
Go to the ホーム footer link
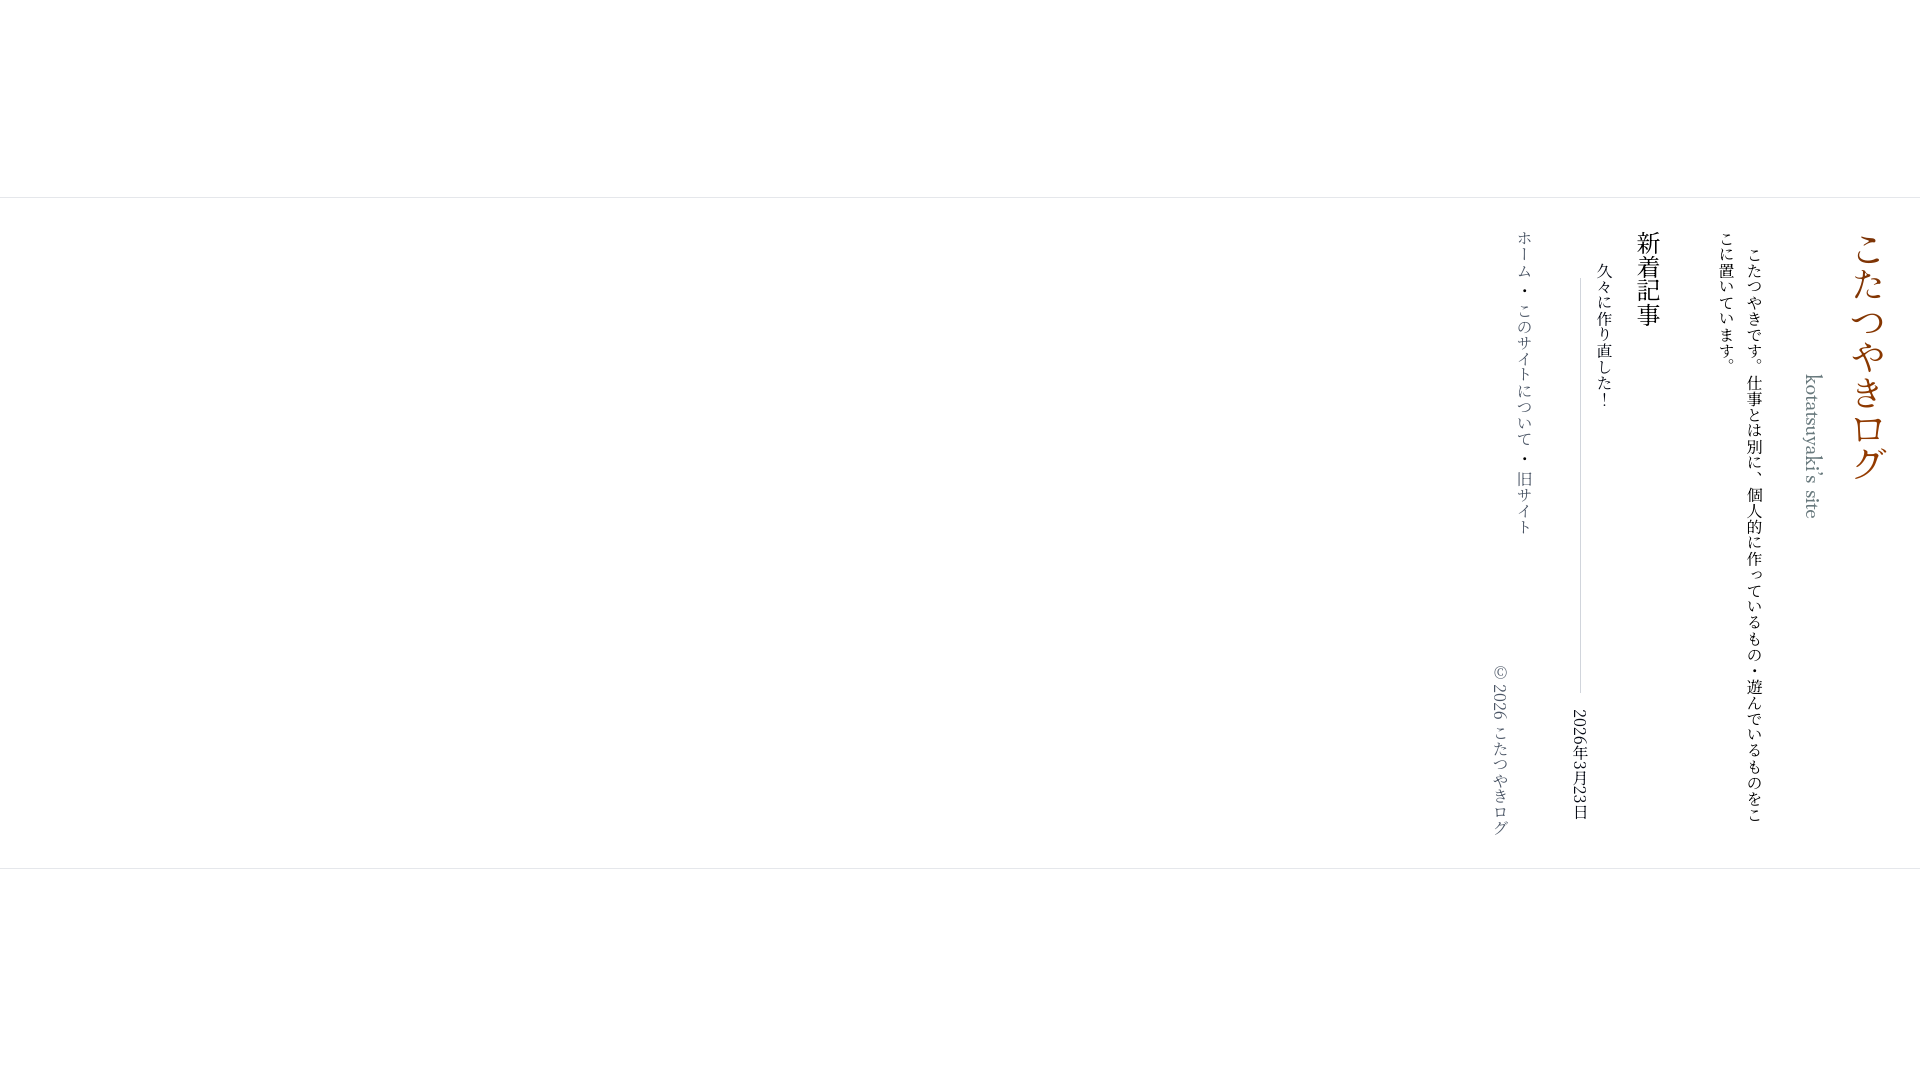pyautogui.click(x=1525, y=255)
